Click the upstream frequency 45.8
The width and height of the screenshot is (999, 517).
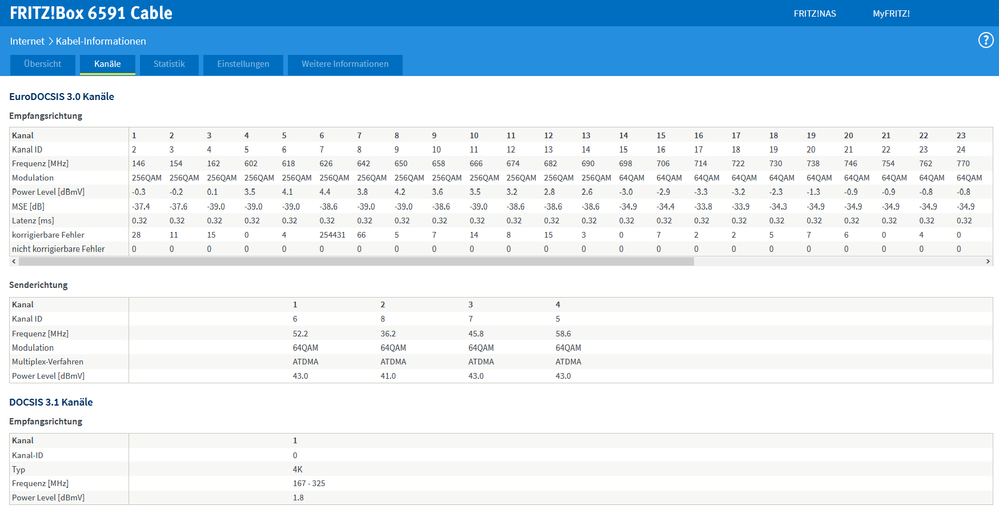476,333
